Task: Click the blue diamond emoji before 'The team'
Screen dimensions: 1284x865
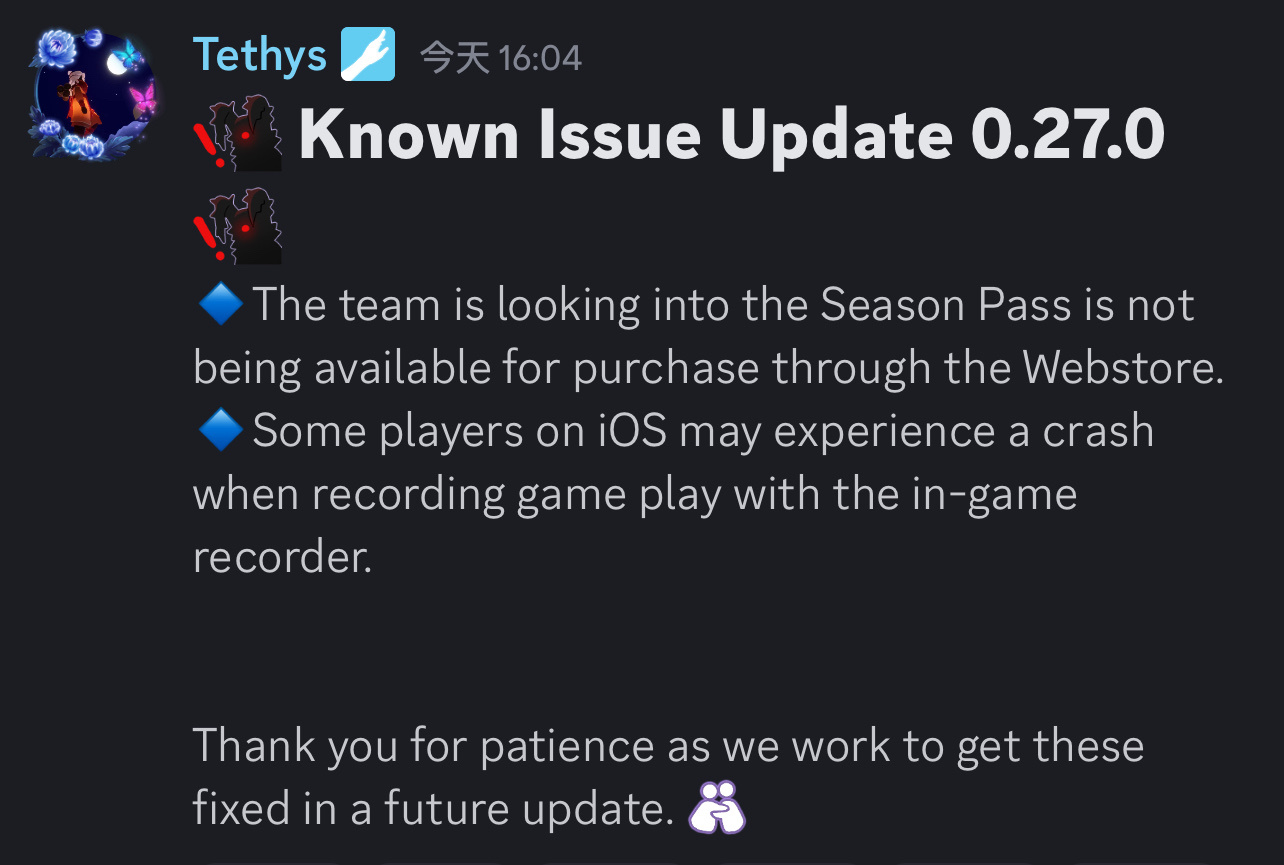Action: (x=221, y=304)
